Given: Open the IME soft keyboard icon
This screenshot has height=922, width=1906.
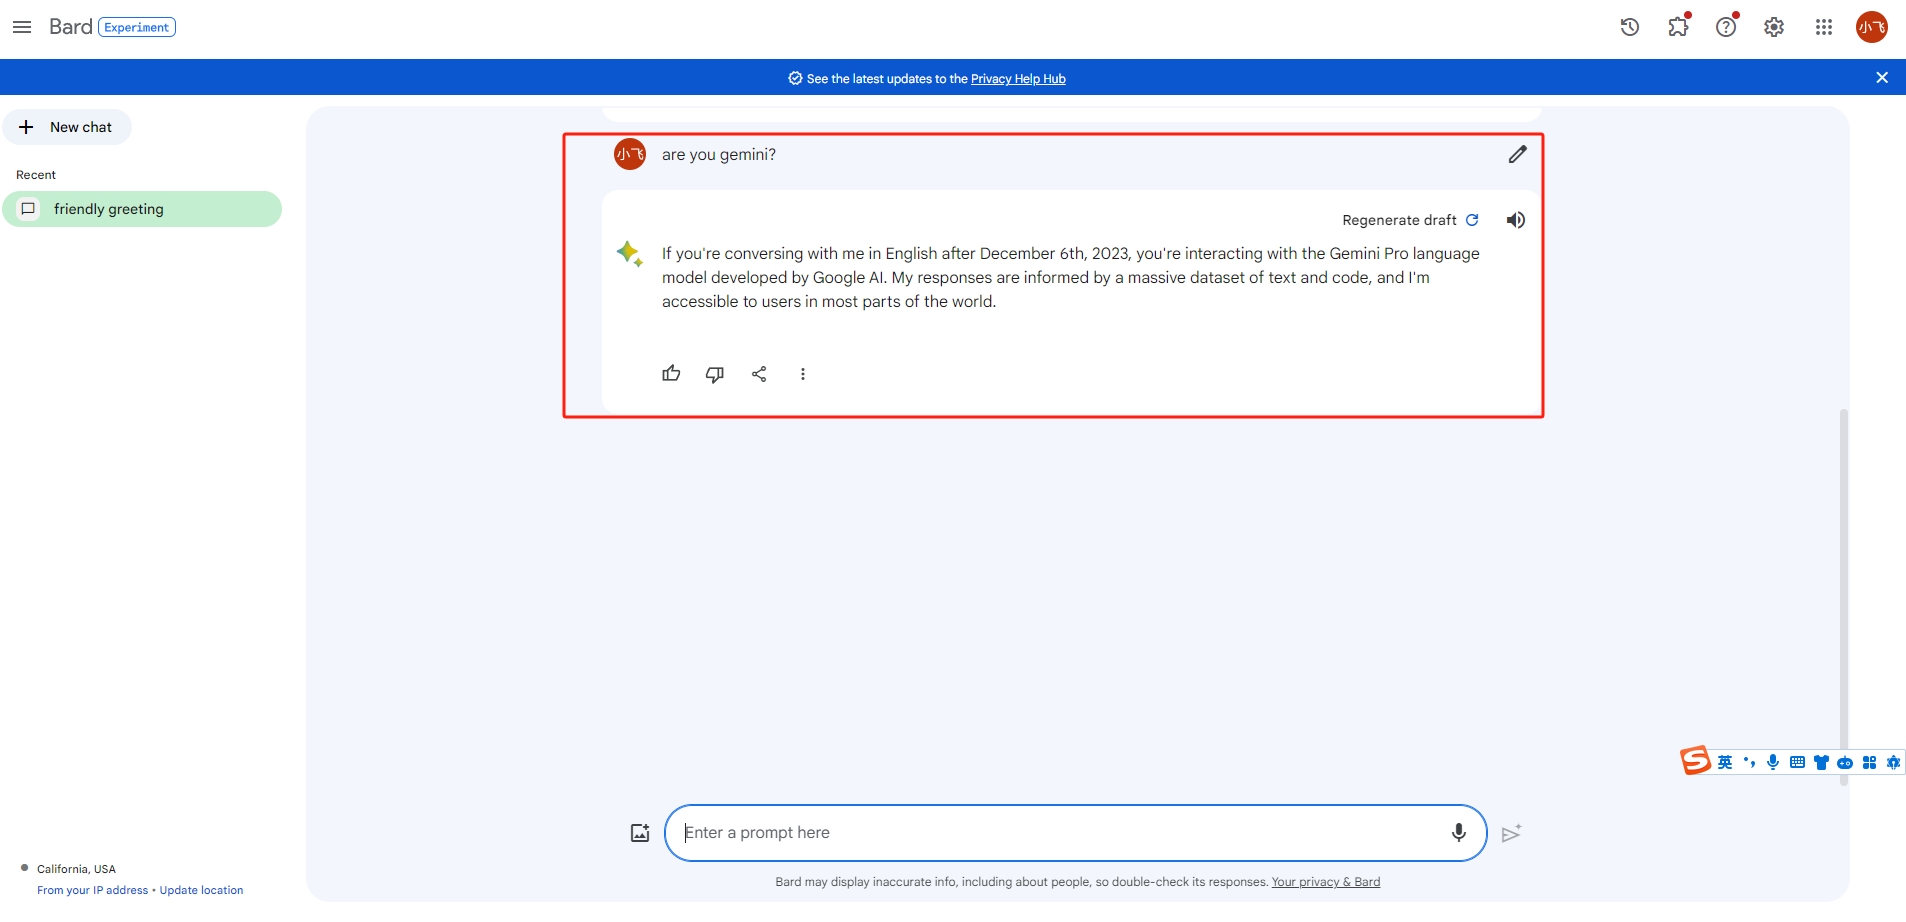Looking at the screenshot, I should click(x=1797, y=762).
